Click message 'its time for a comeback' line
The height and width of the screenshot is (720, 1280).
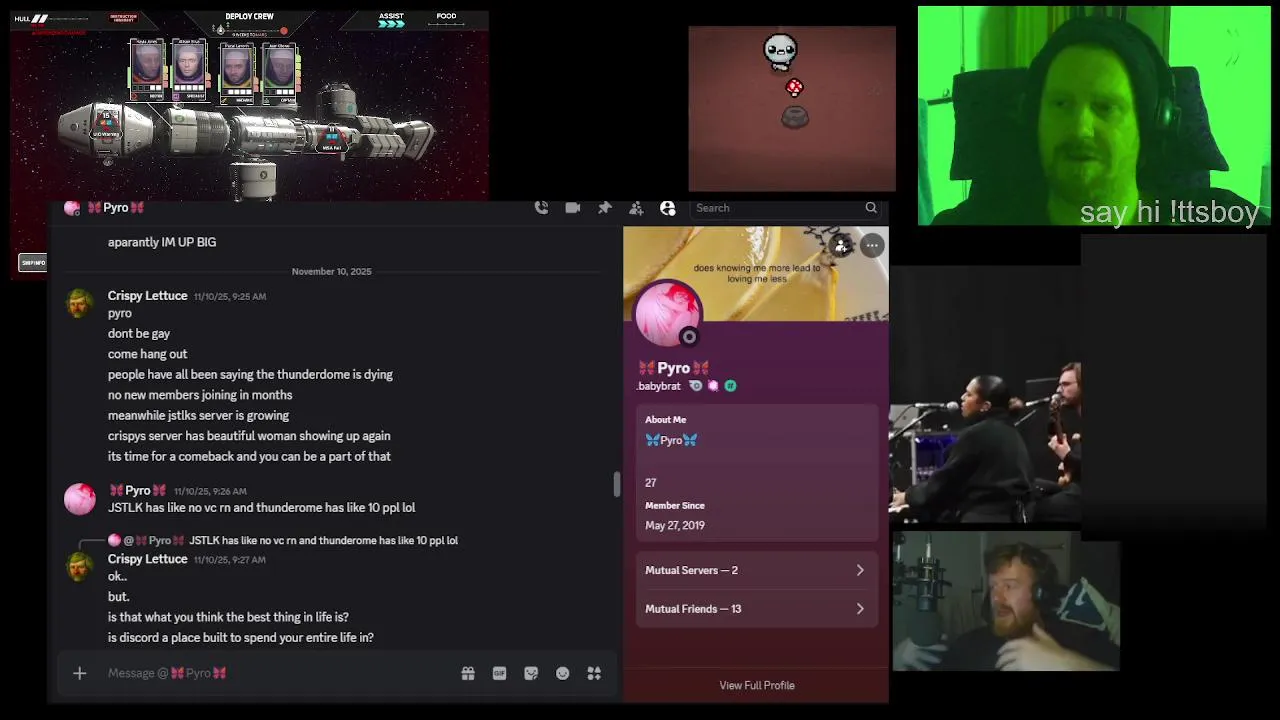point(249,456)
